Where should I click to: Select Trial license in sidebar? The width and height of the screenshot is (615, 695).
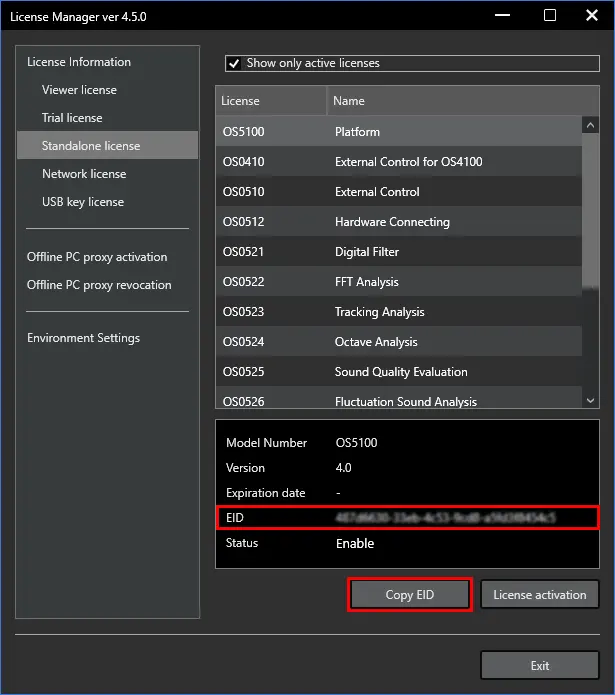point(72,118)
